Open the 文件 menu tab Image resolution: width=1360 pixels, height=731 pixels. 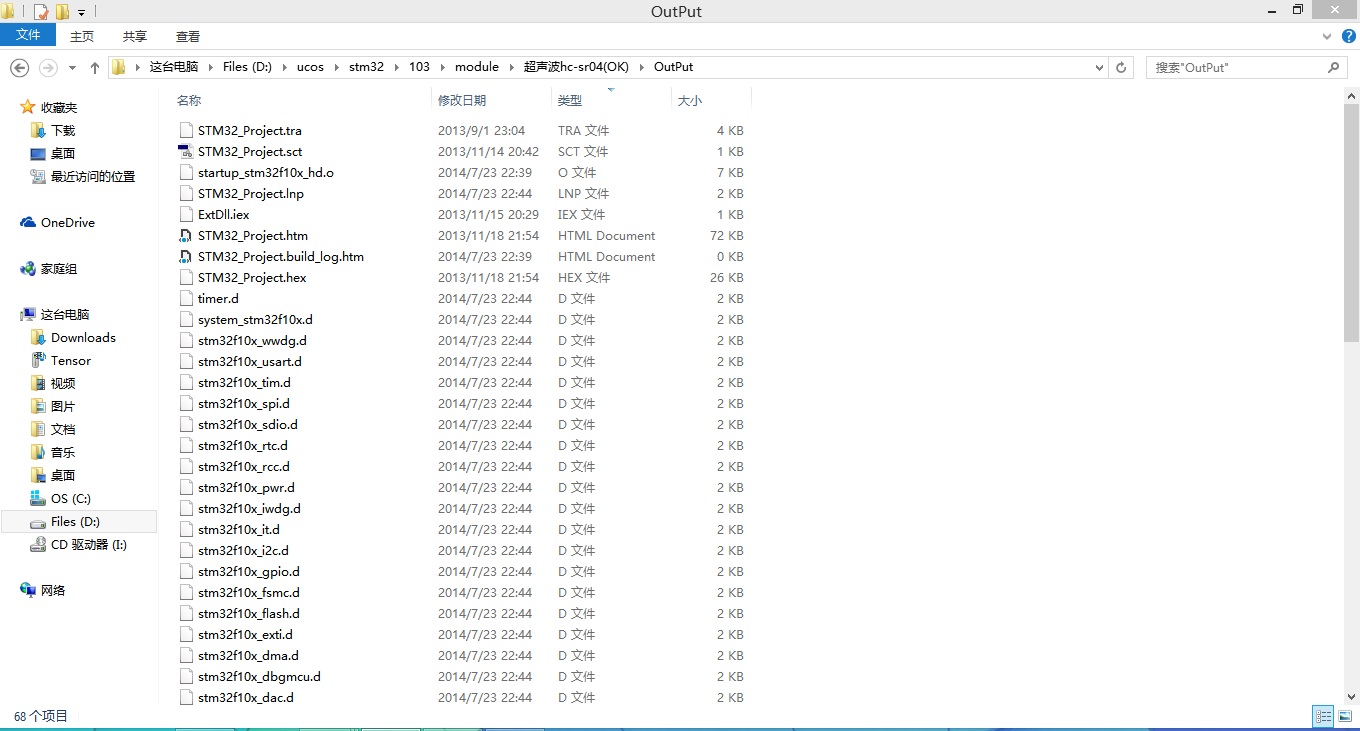tap(28, 35)
